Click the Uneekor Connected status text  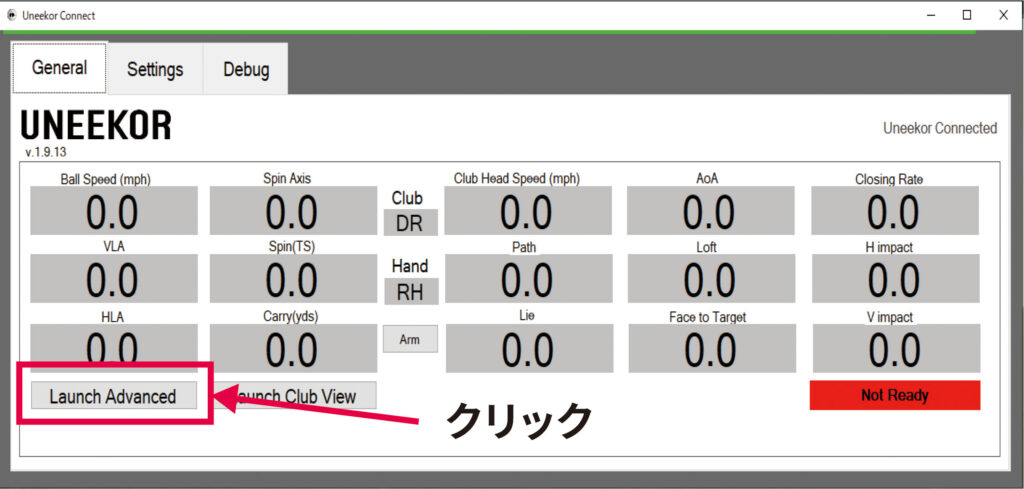click(x=940, y=129)
